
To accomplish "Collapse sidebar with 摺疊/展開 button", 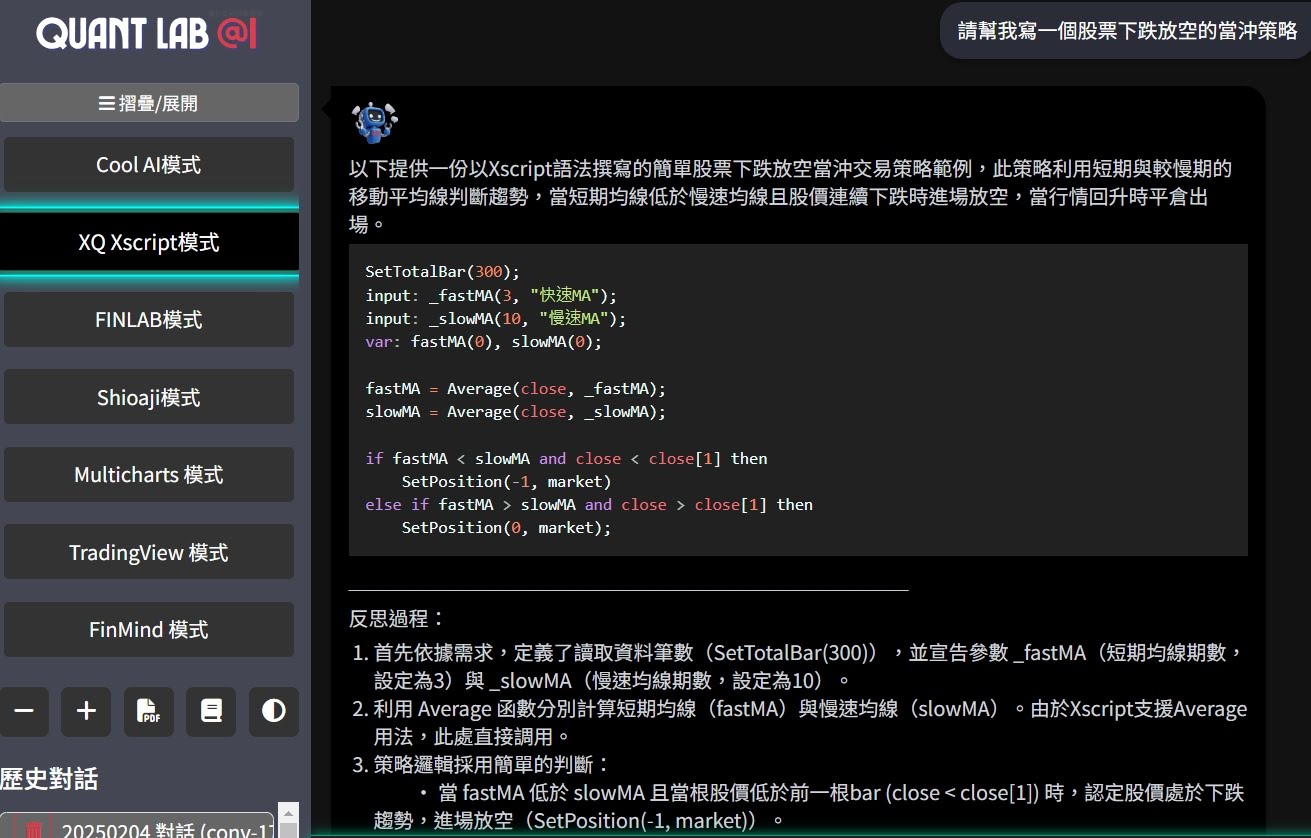I will [149, 103].
